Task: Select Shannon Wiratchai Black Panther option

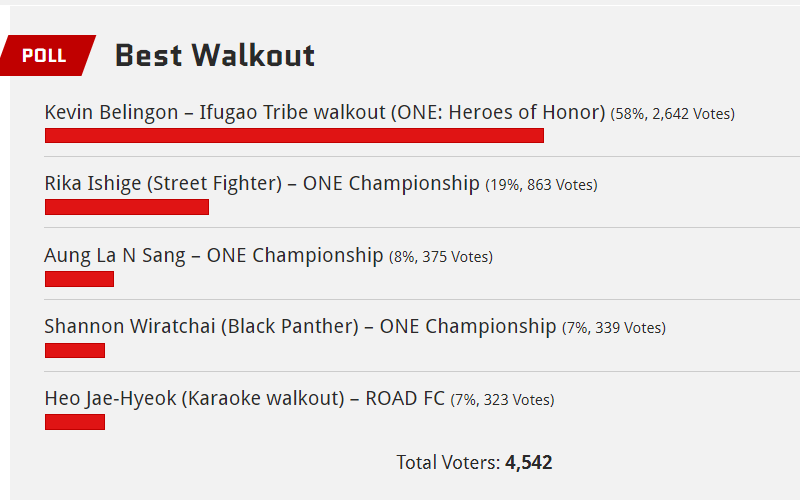Action: 300,327
